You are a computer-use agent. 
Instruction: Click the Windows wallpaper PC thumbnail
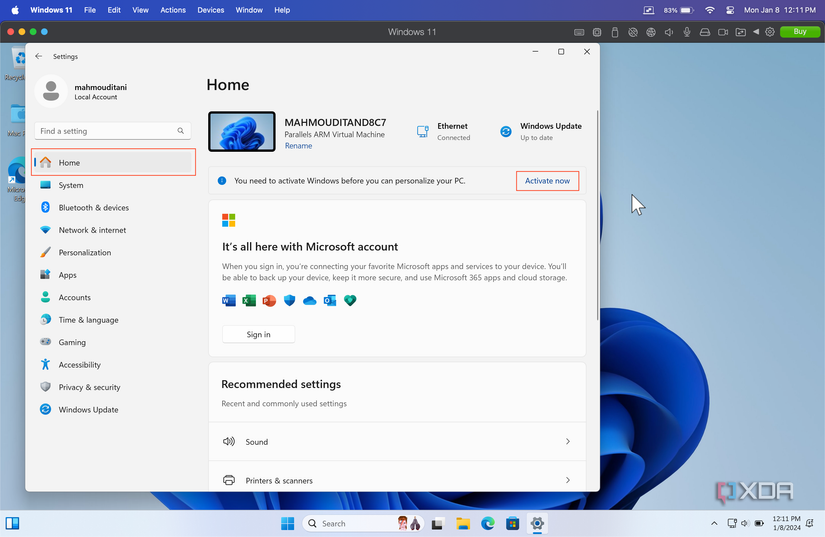click(x=242, y=131)
